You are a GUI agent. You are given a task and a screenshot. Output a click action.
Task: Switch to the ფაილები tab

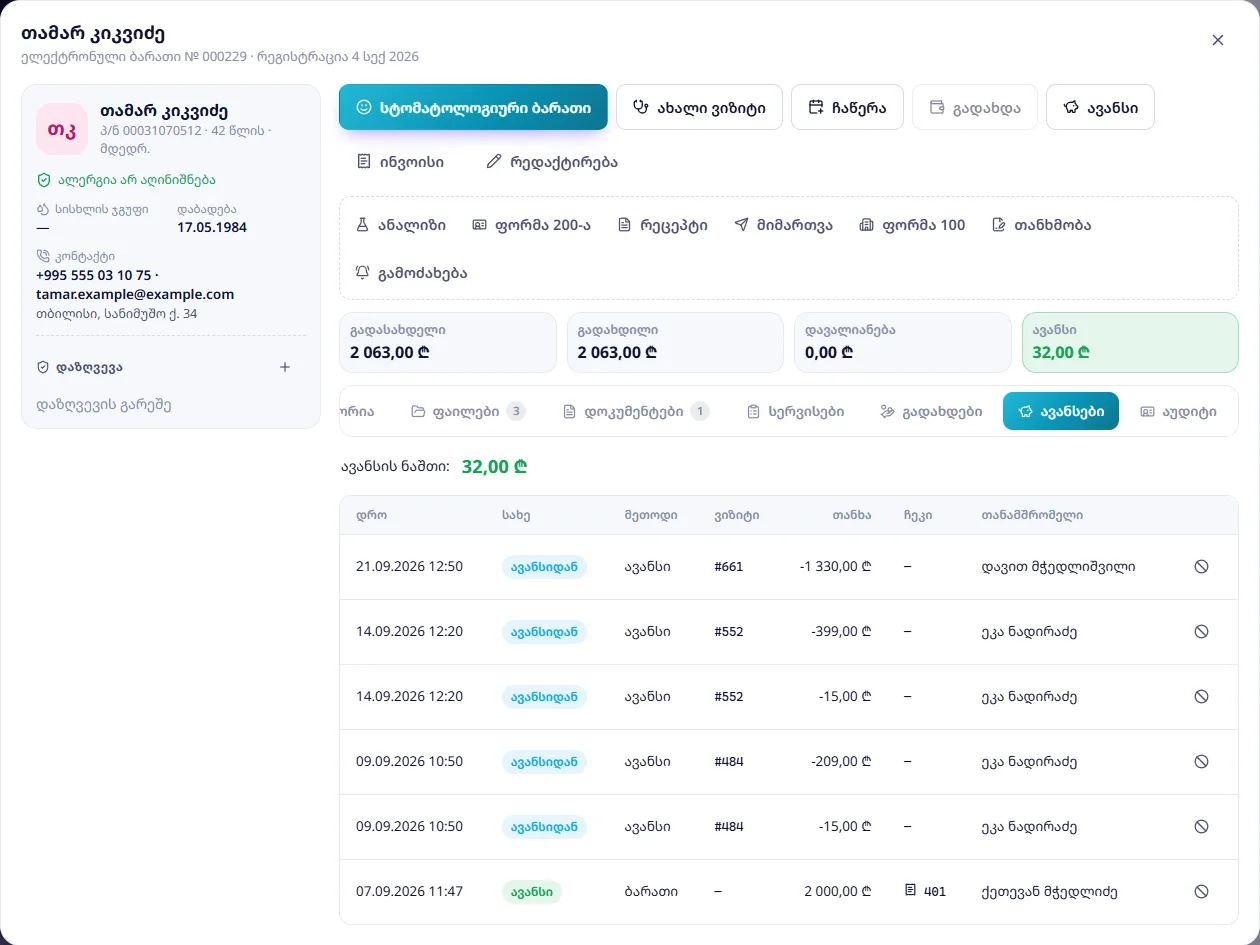[x=468, y=411]
